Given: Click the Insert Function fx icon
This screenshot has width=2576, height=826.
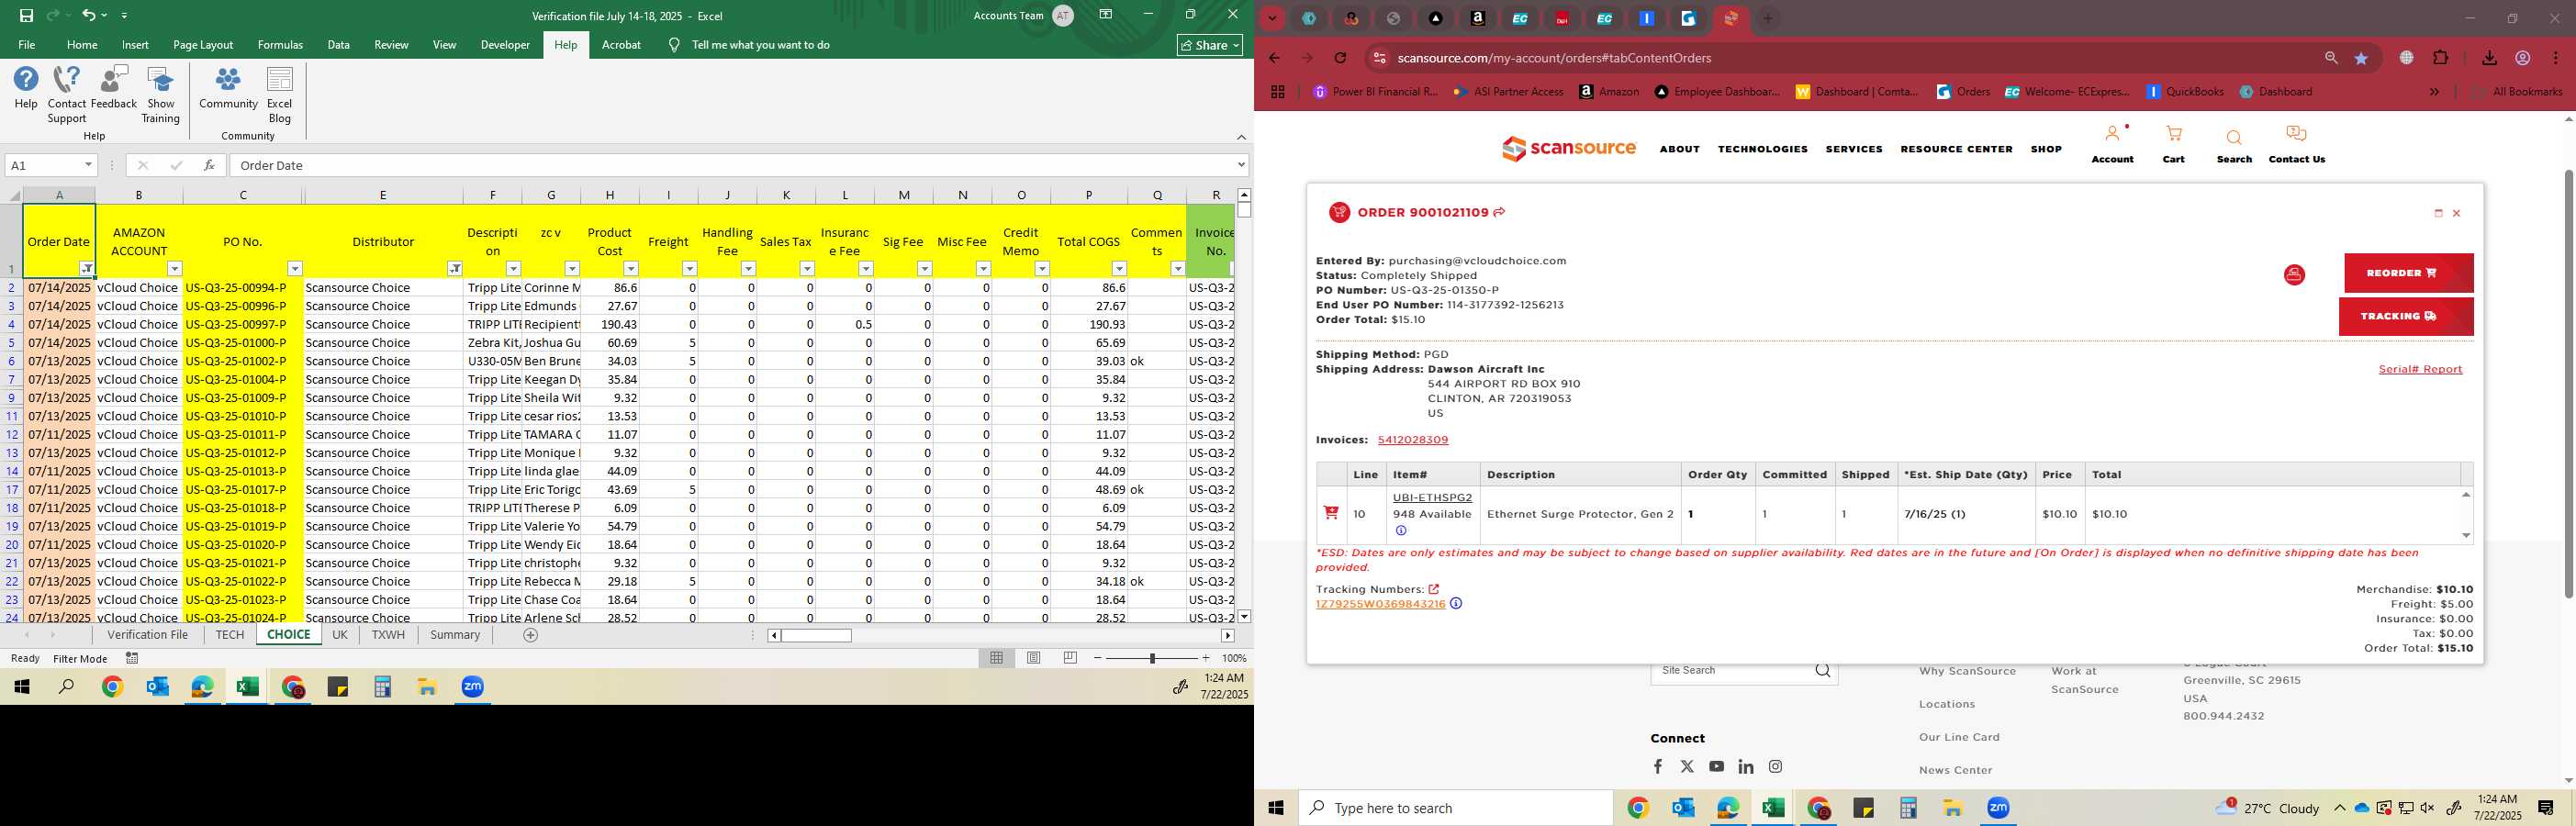Looking at the screenshot, I should (209, 165).
